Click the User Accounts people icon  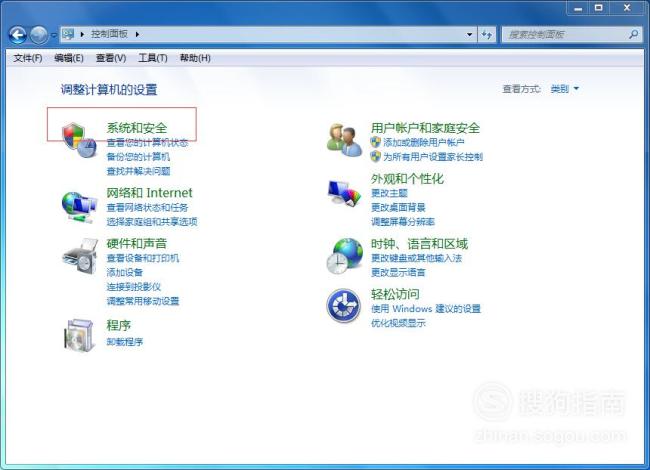344,140
